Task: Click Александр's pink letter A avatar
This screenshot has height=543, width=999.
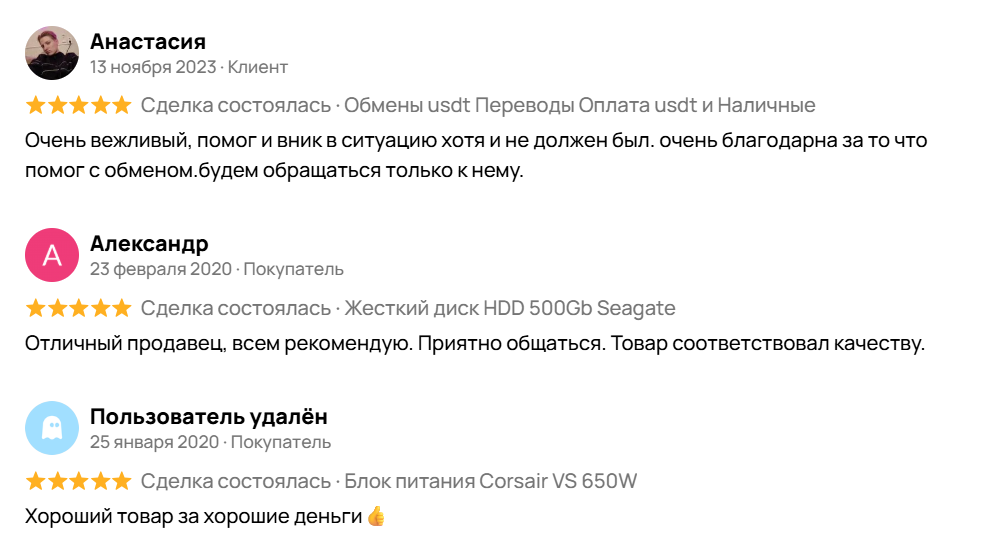Action: coord(52,255)
